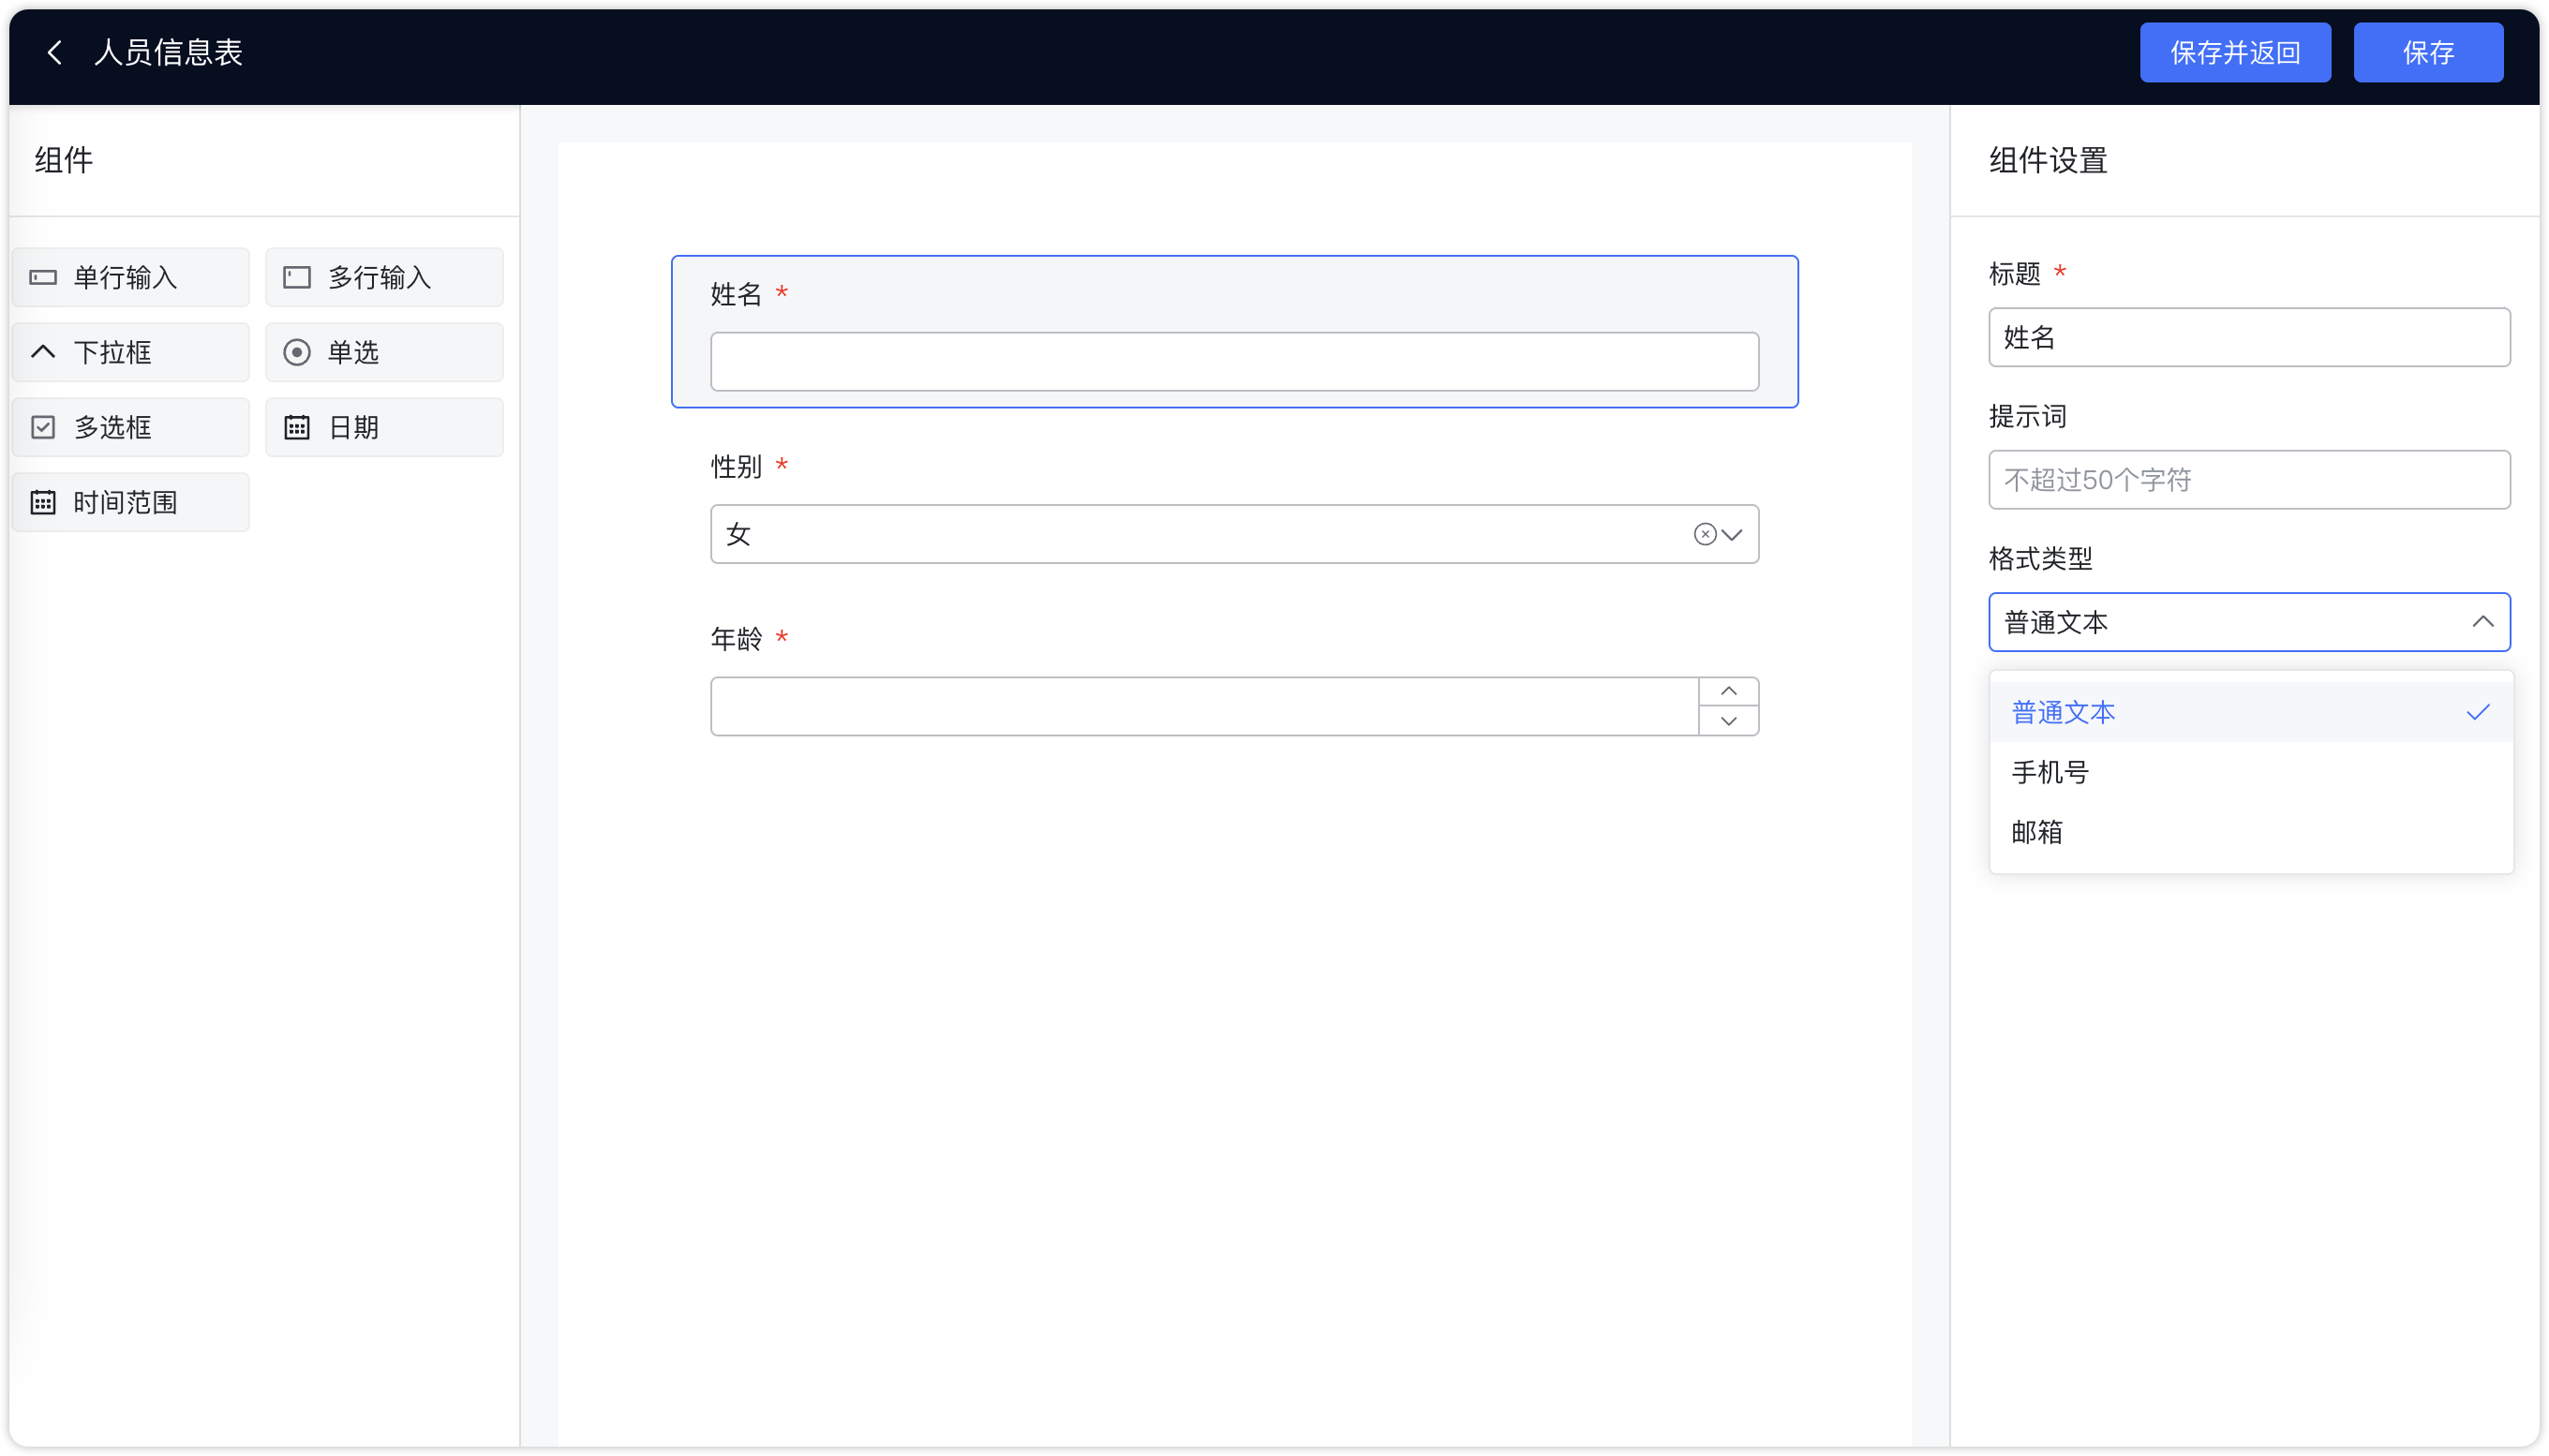Click the 姓名 text input on canvas
The width and height of the screenshot is (2549, 1456).
coord(1234,361)
